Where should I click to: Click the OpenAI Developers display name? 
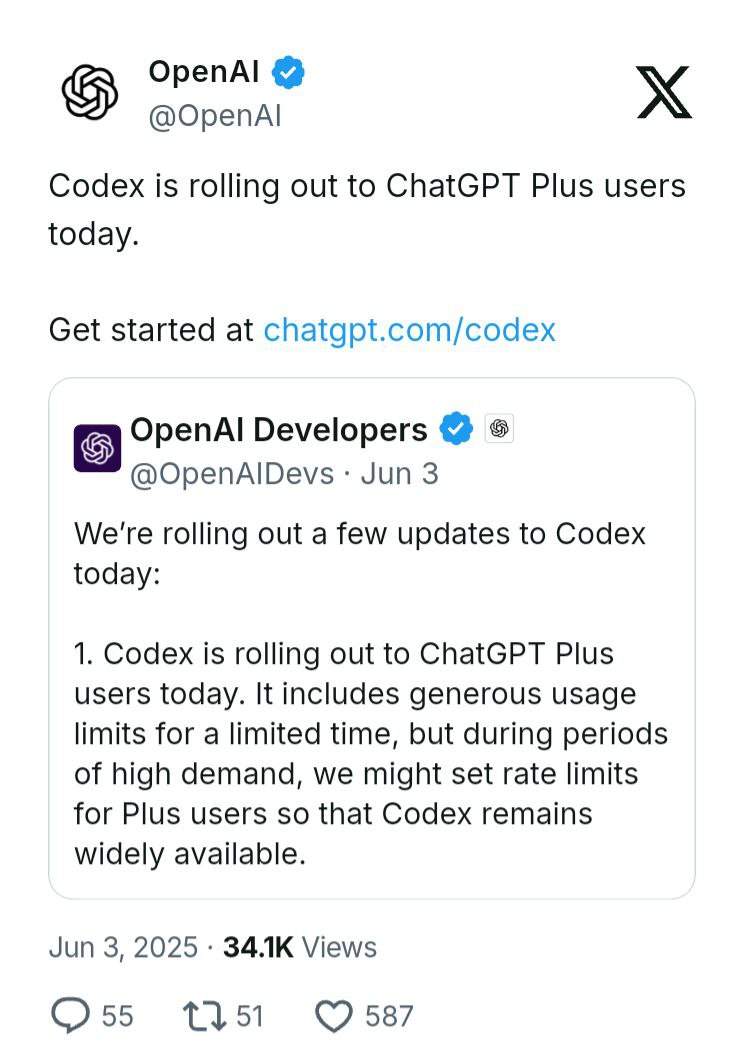279,430
